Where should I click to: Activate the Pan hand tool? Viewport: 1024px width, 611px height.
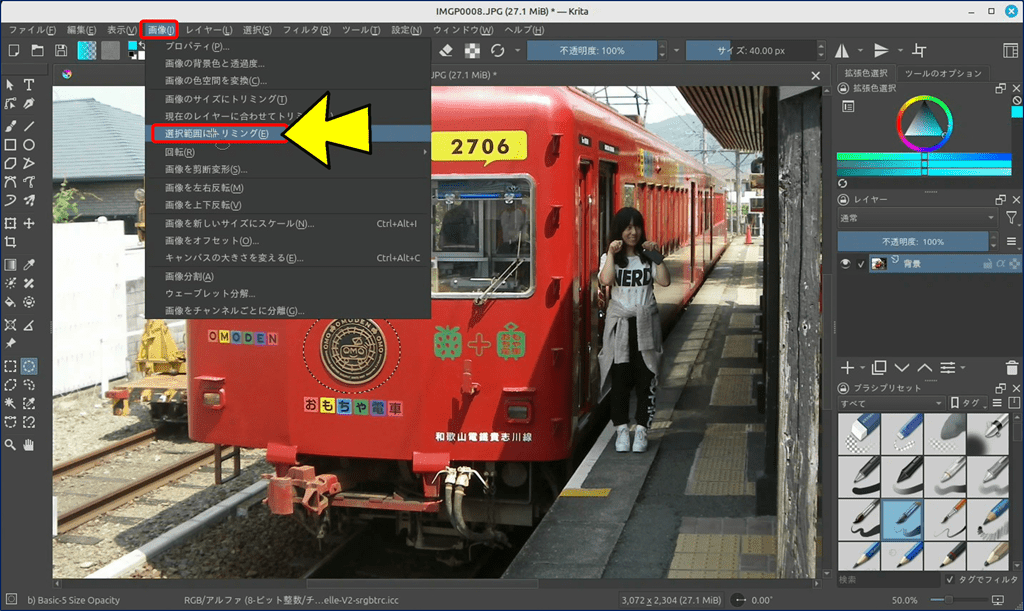coord(29,444)
